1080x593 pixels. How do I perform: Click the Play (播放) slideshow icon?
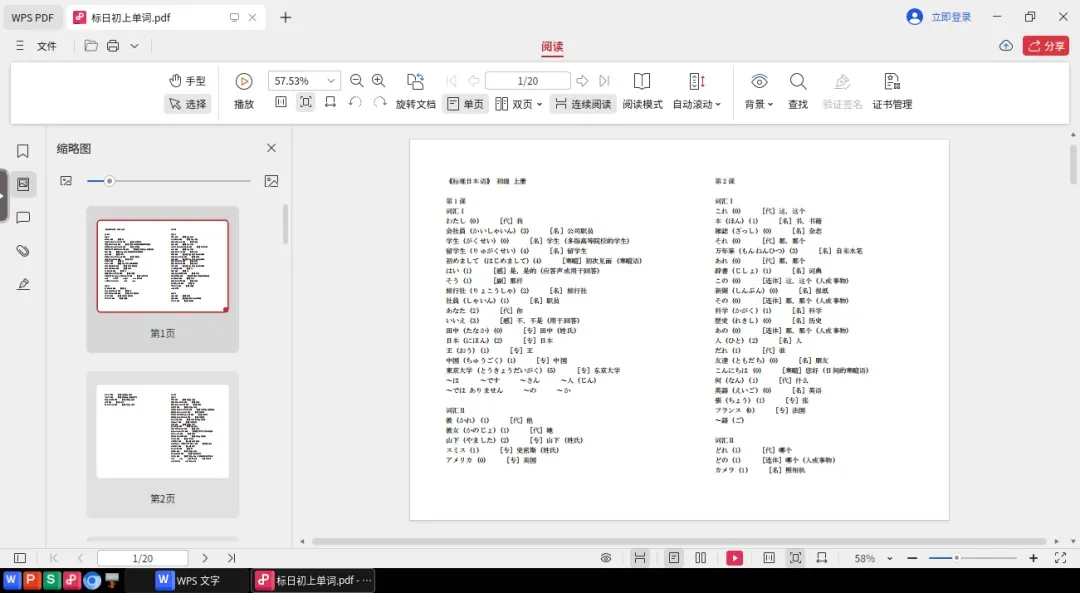(x=244, y=81)
